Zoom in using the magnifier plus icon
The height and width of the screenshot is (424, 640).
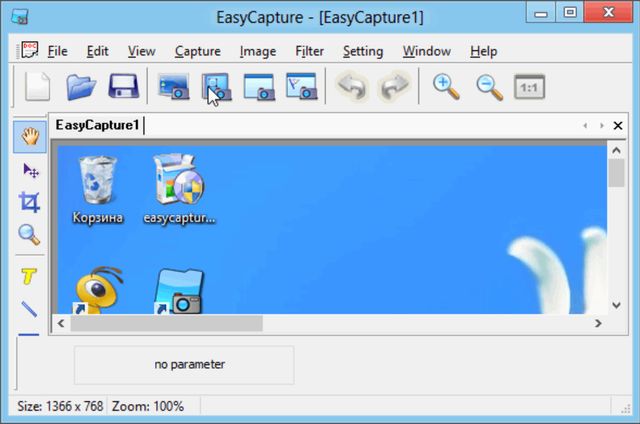pos(445,87)
